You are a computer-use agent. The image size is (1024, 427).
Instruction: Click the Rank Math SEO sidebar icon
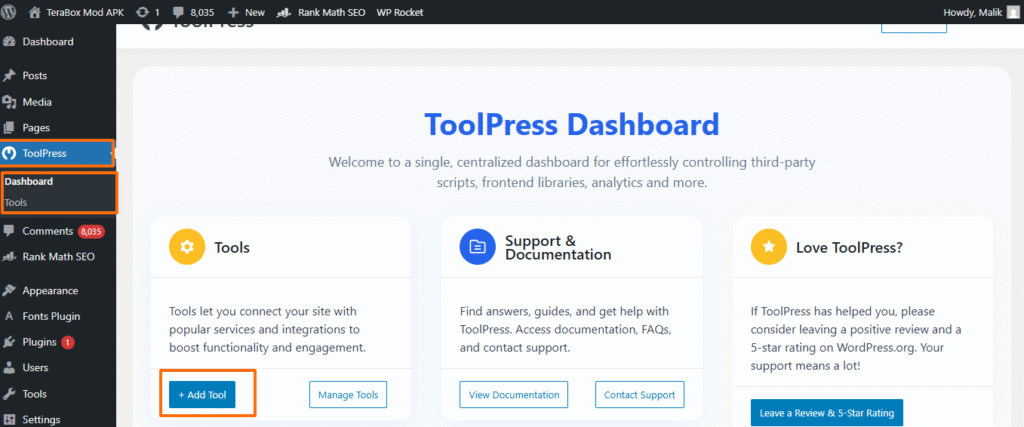[9, 257]
